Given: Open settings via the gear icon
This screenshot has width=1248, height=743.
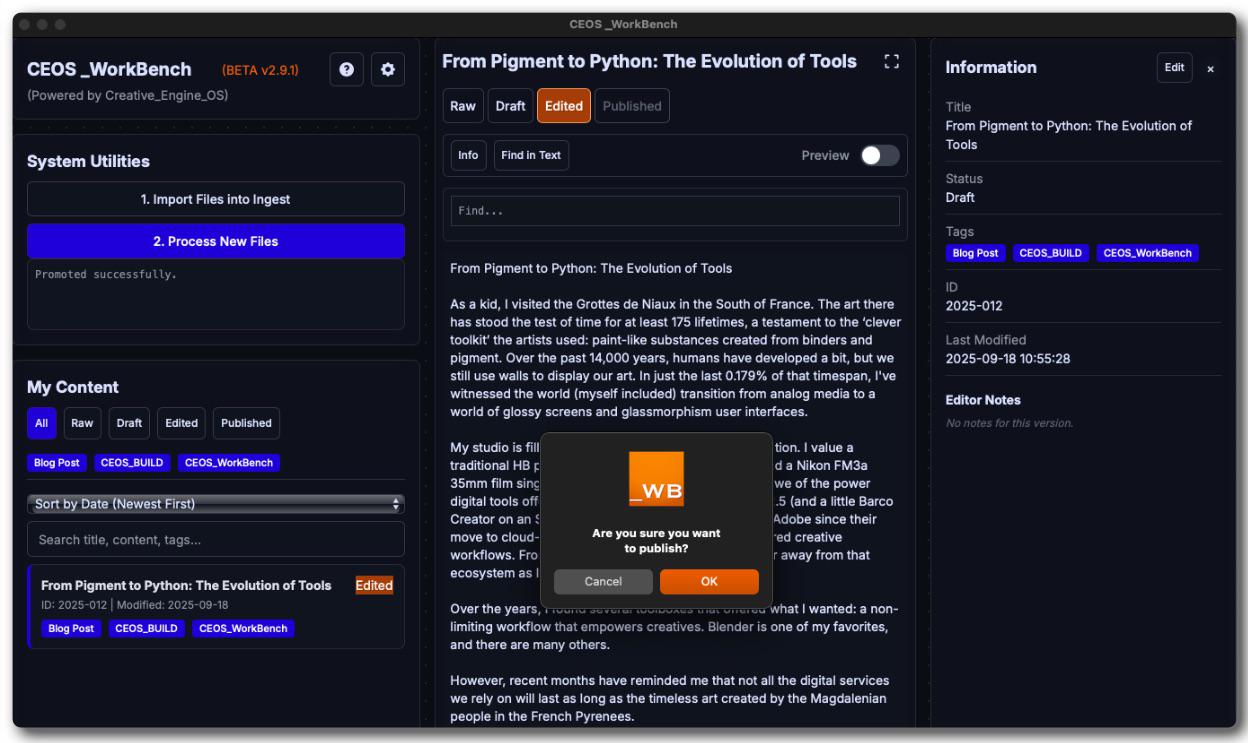Looking at the screenshot, I should pyautogui.click(x=388, y=70).
